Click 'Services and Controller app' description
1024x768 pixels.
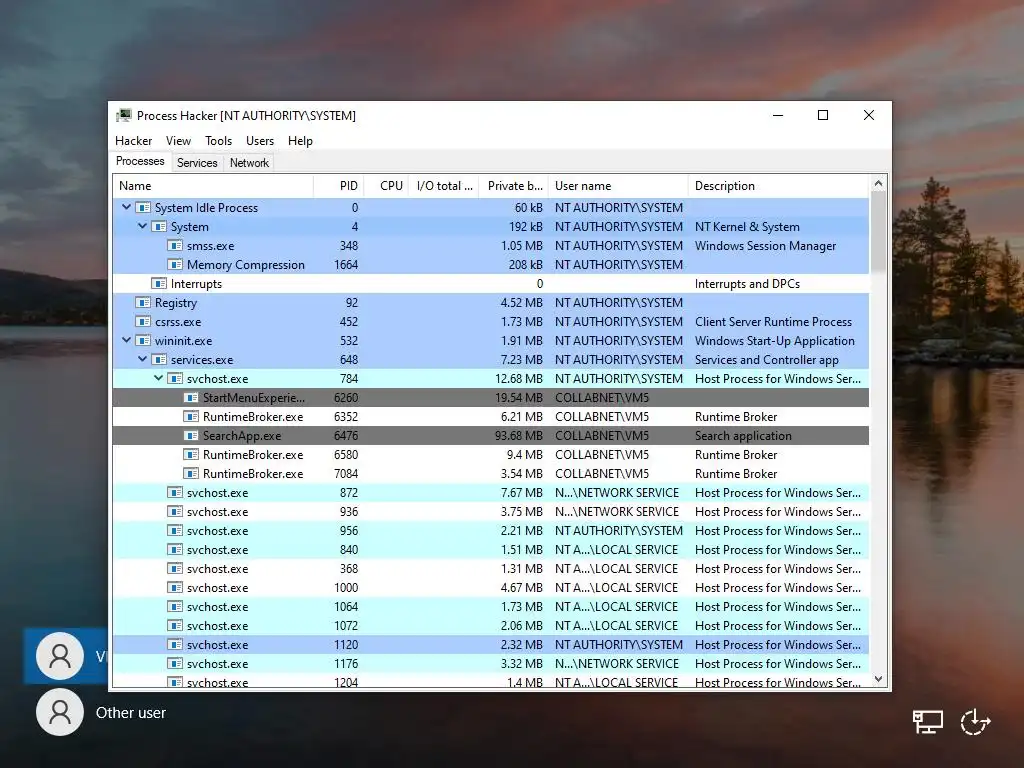click(767, 359)
